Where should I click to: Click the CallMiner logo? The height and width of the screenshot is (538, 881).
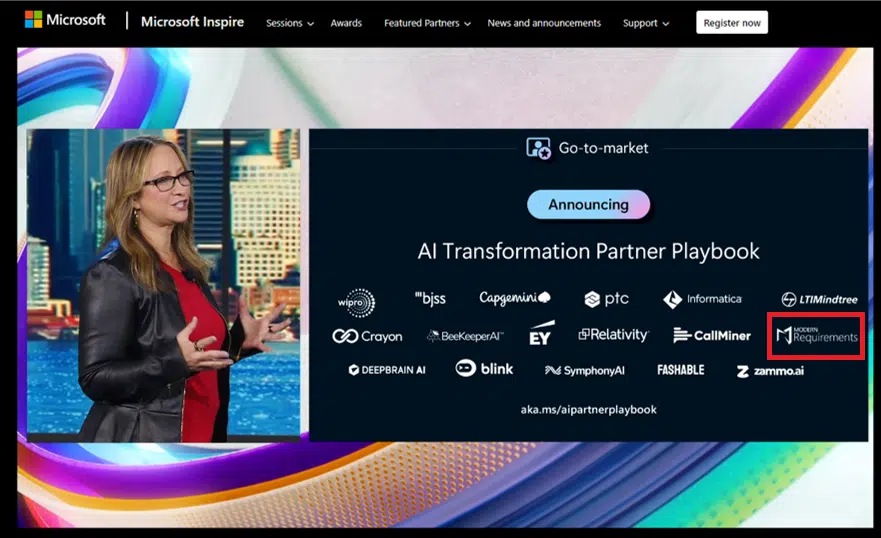(x=711, y=336)
